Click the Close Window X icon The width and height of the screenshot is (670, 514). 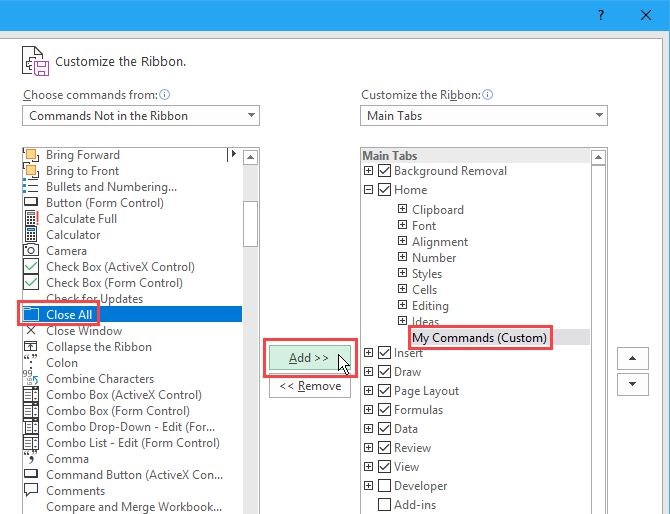point(29,331)
